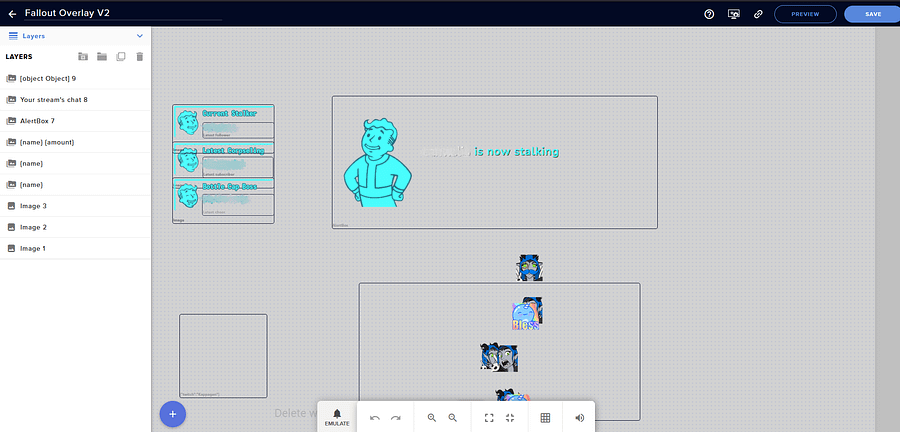Click the topmost blue character emote
This screenshot has height=432, width=900.
point(529,268)
